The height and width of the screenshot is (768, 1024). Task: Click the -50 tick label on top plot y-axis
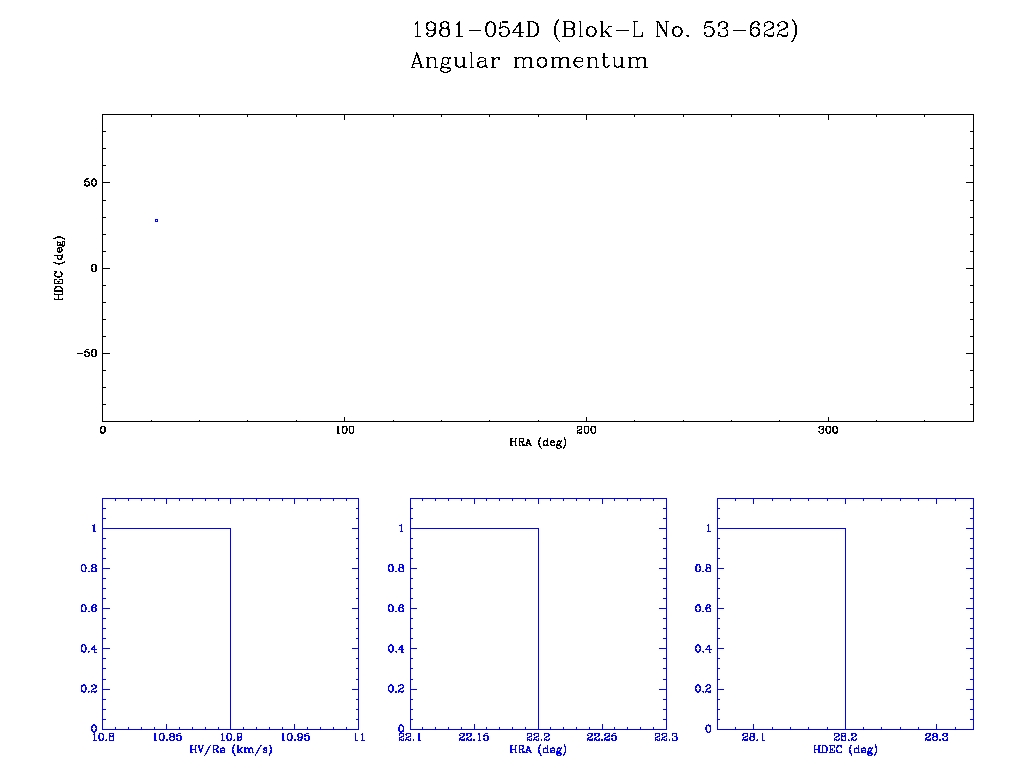[85, 353]
